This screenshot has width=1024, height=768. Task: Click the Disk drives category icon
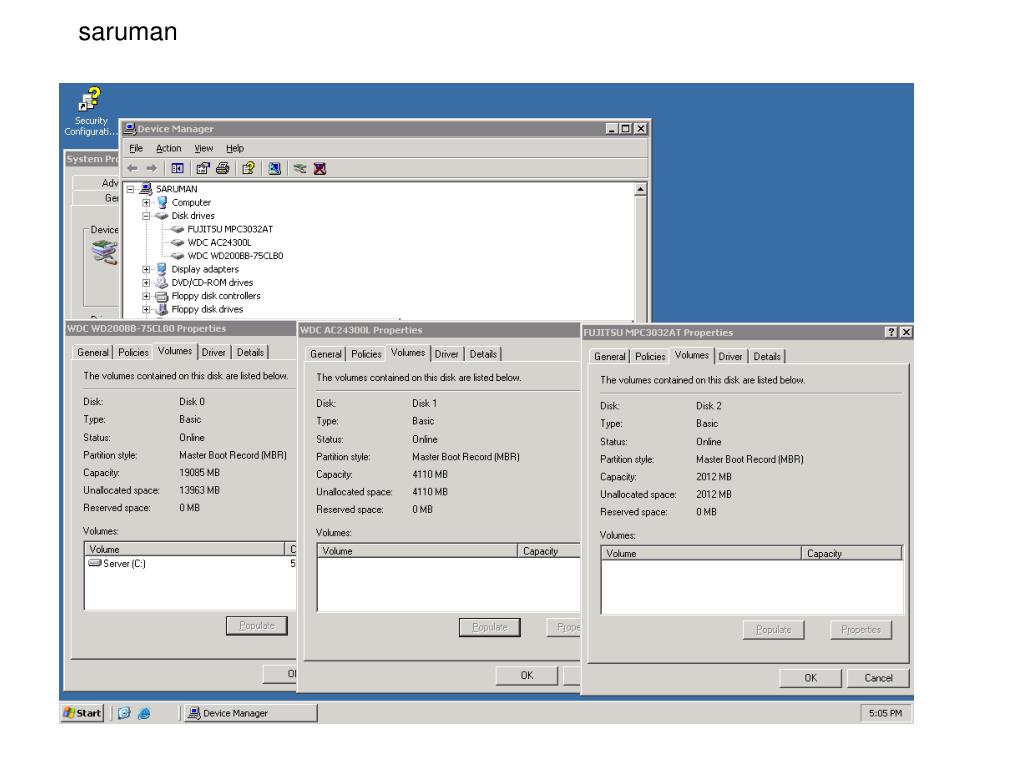pyautogui.click(x=161, y=216)
